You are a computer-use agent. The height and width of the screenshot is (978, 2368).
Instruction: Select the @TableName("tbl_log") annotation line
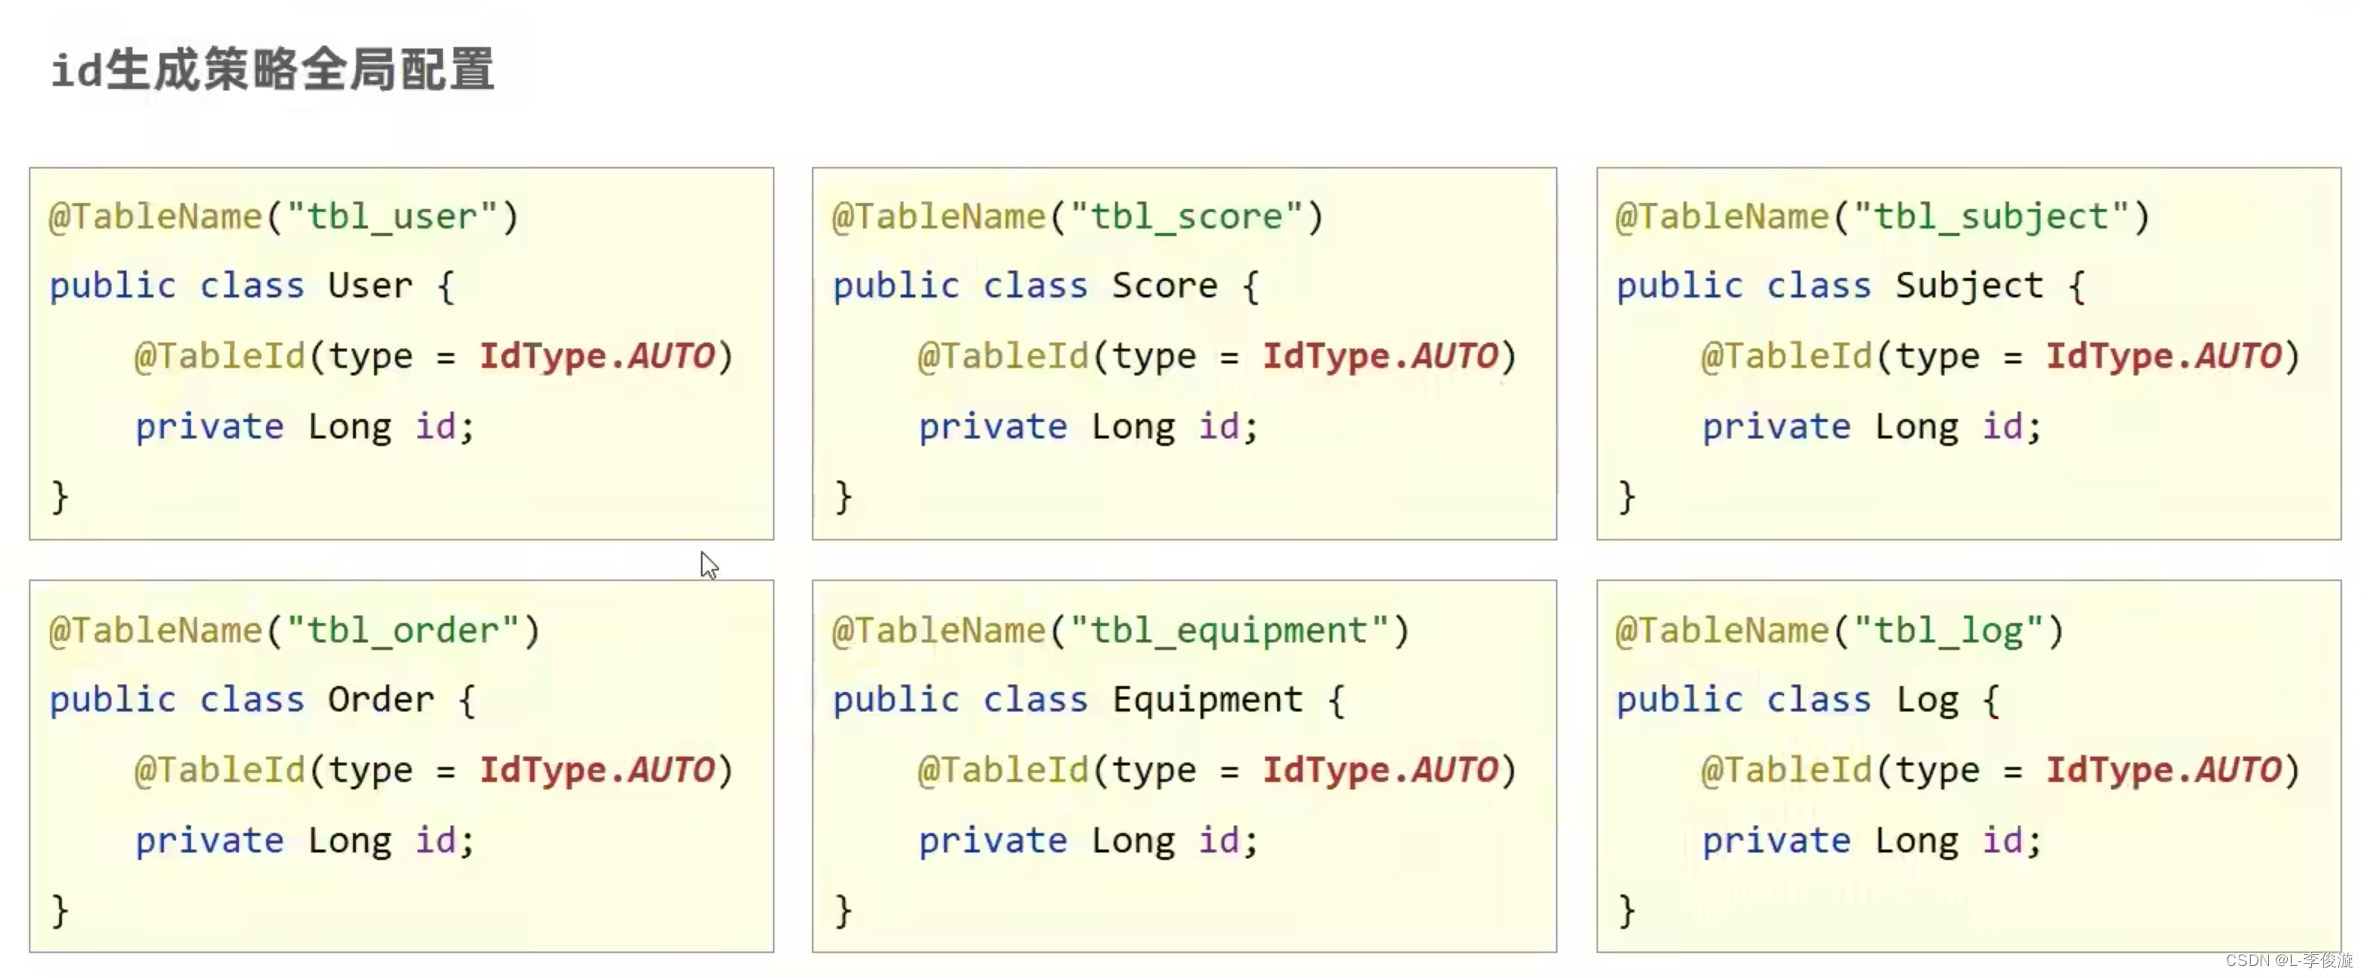coord(1840,631)
